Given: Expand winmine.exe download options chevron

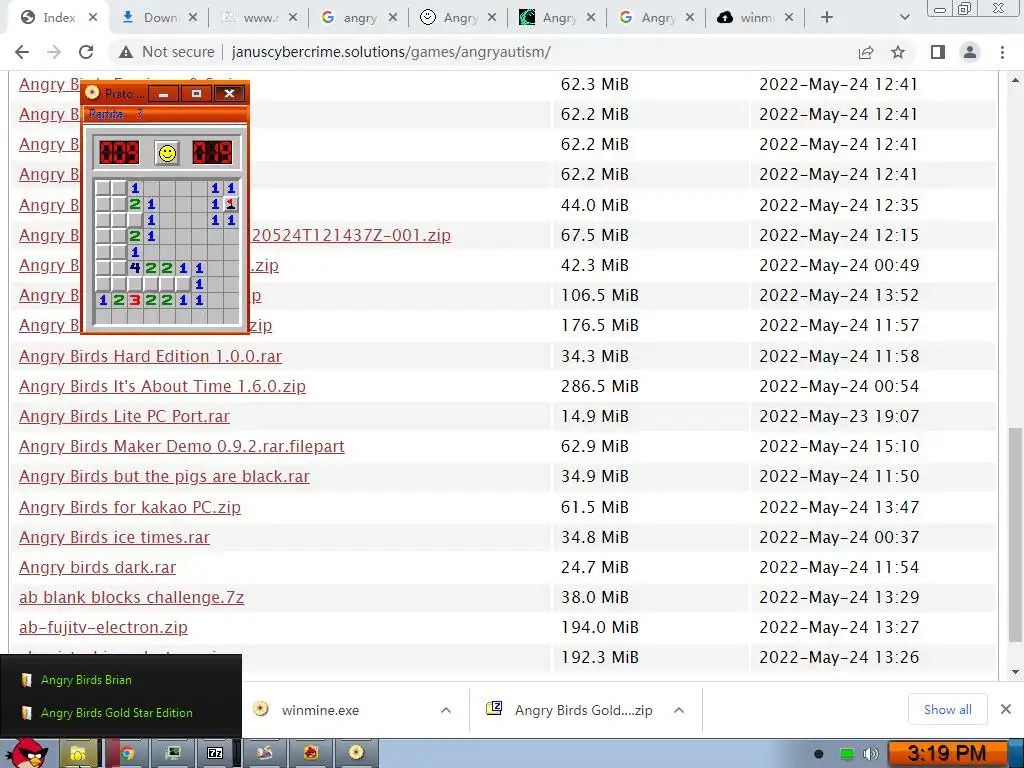Looking at the screenshot, I should (x=446, y=710).
